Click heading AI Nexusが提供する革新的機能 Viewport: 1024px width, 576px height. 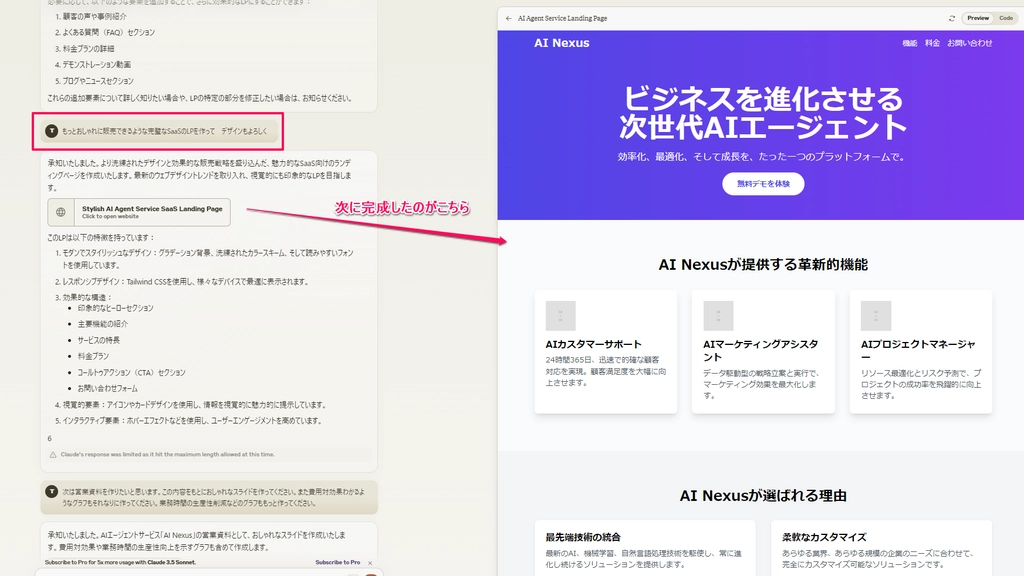(763, 264)
